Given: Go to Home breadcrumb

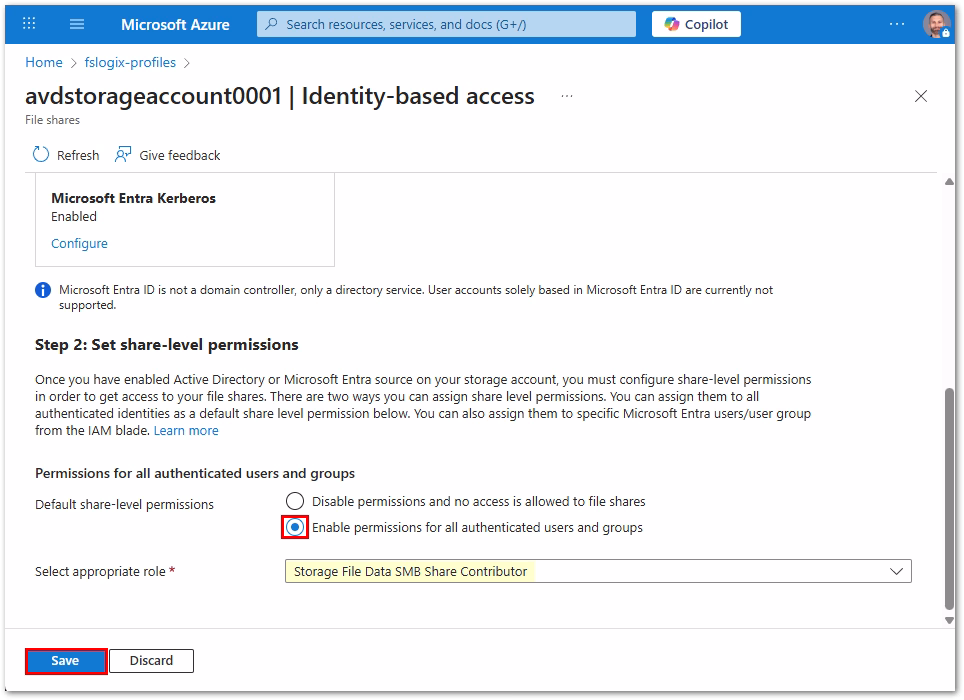Looking at the screenshot, I should [x=44, y=63].
